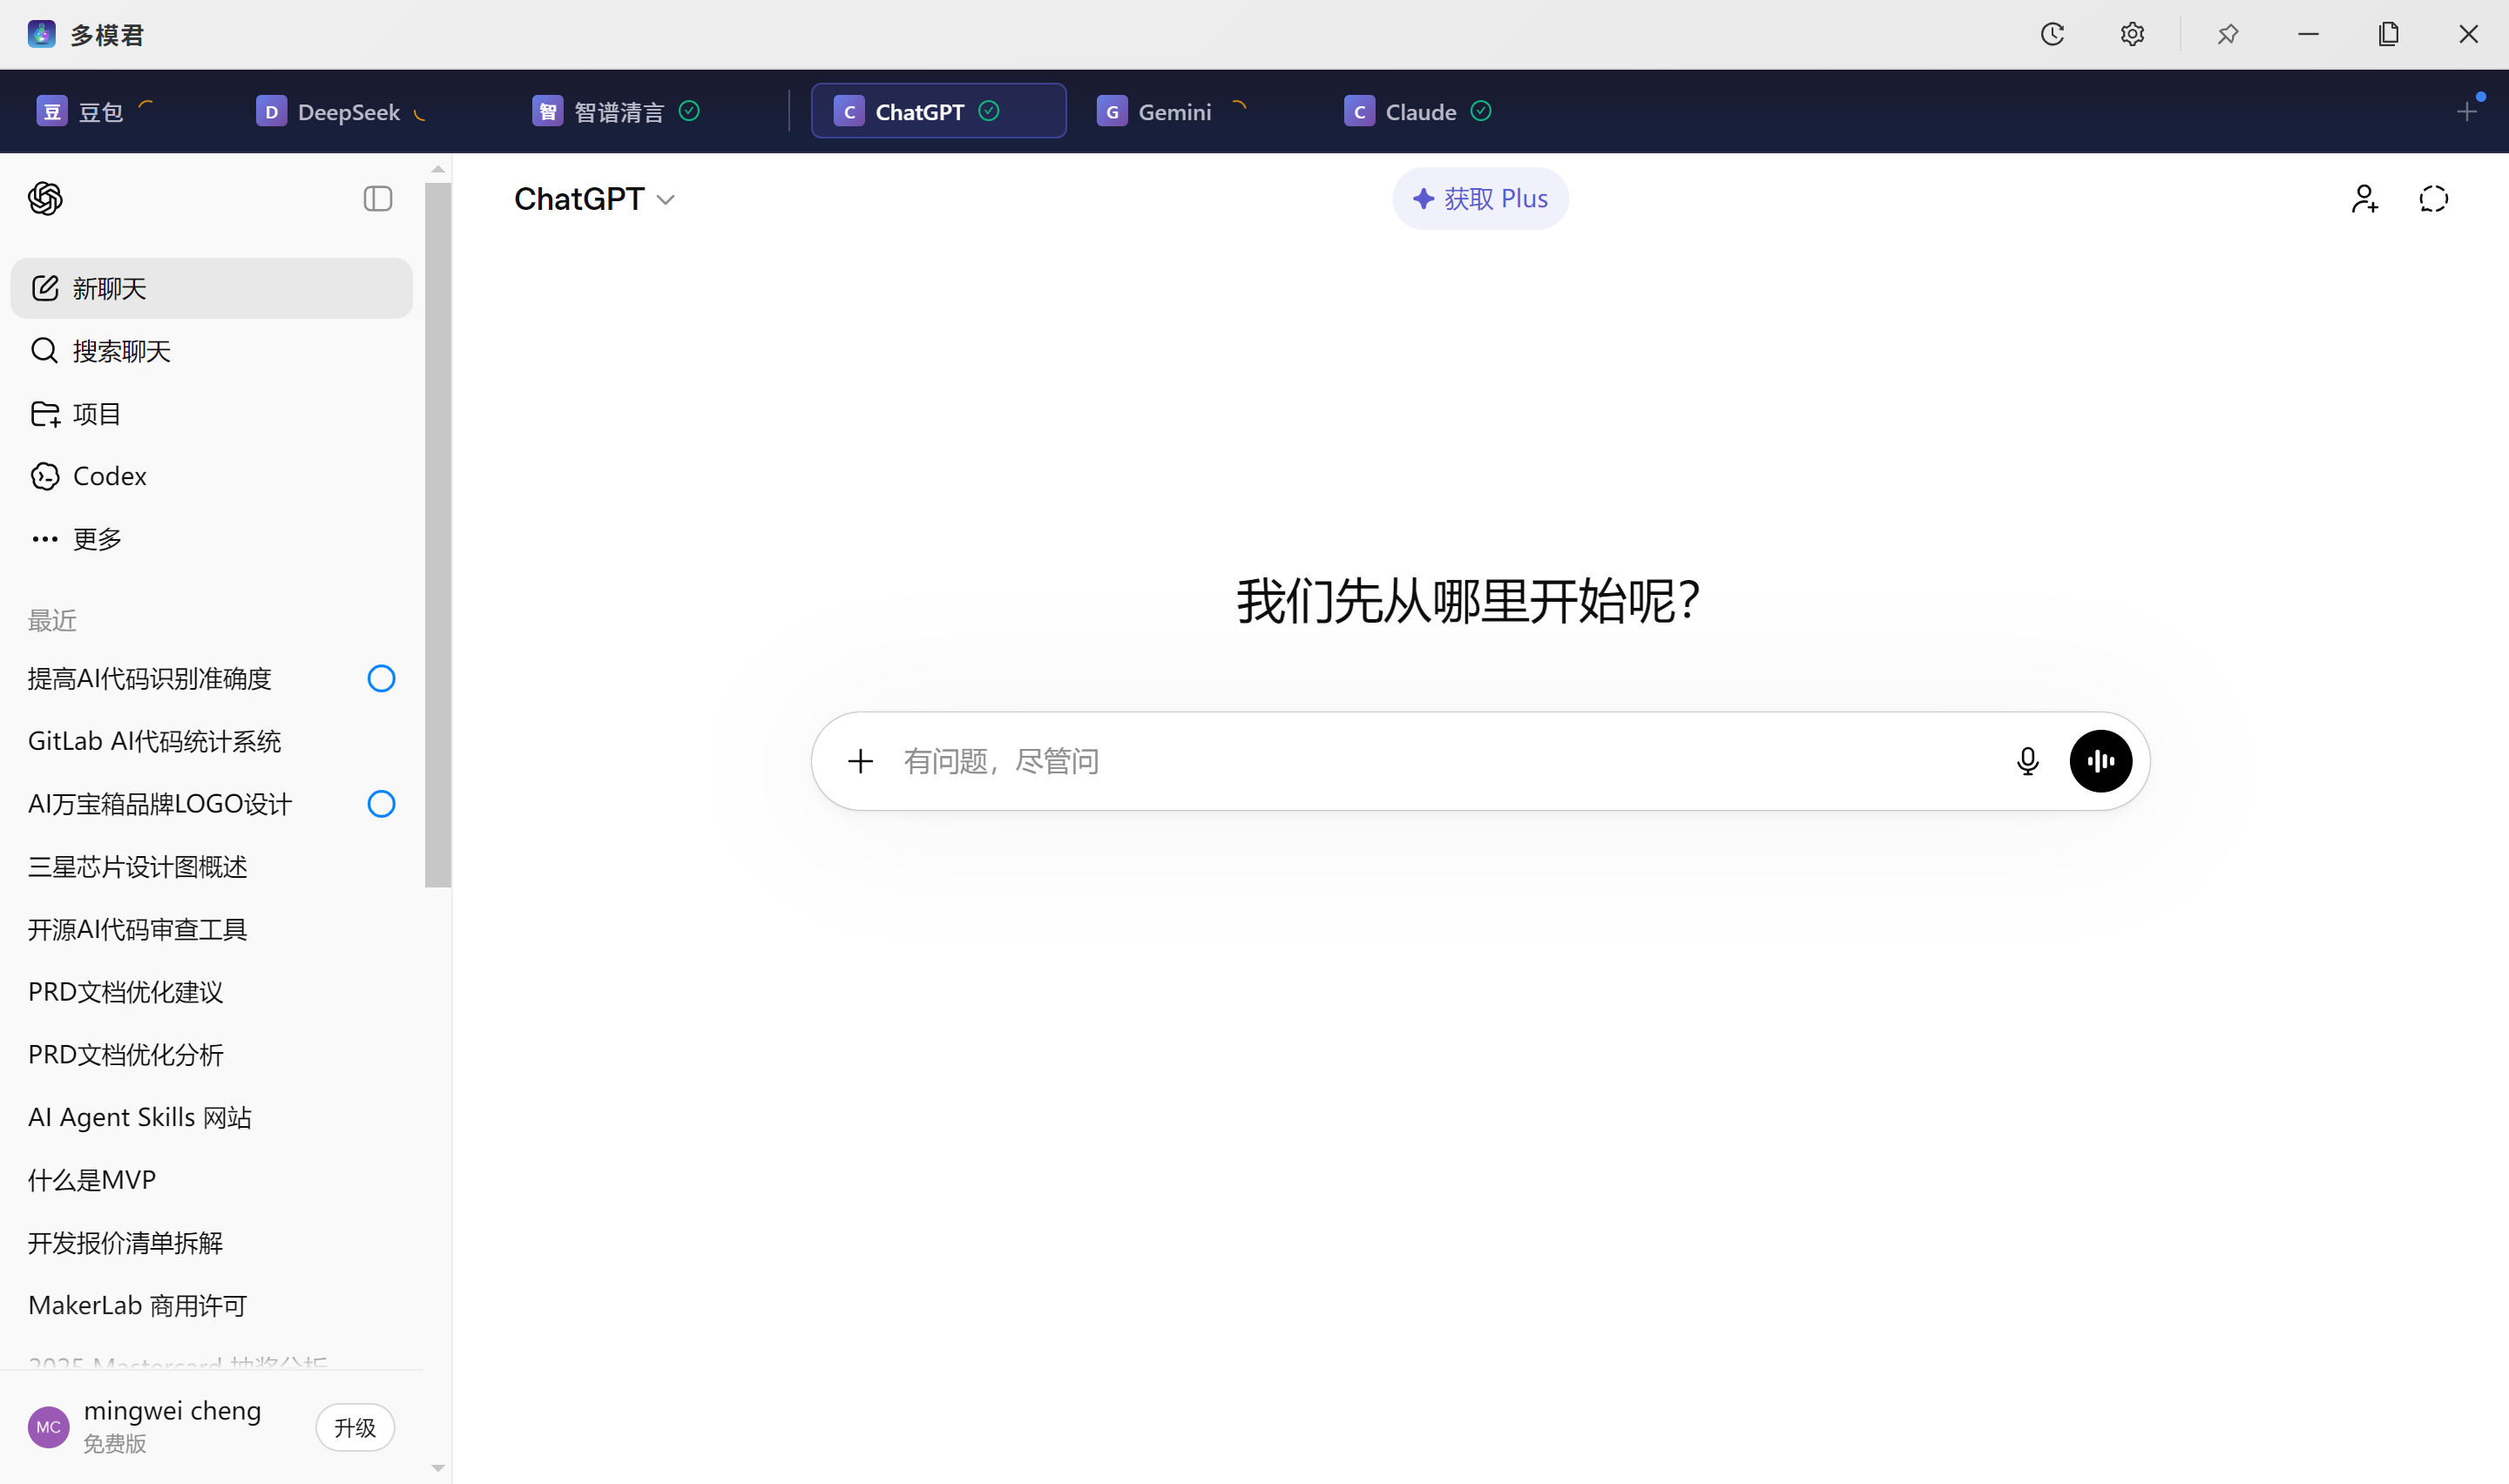2509x1484 pixels.
Task: Expand the ChatGPT model selector dropdown
Action: tap(594, 199)
